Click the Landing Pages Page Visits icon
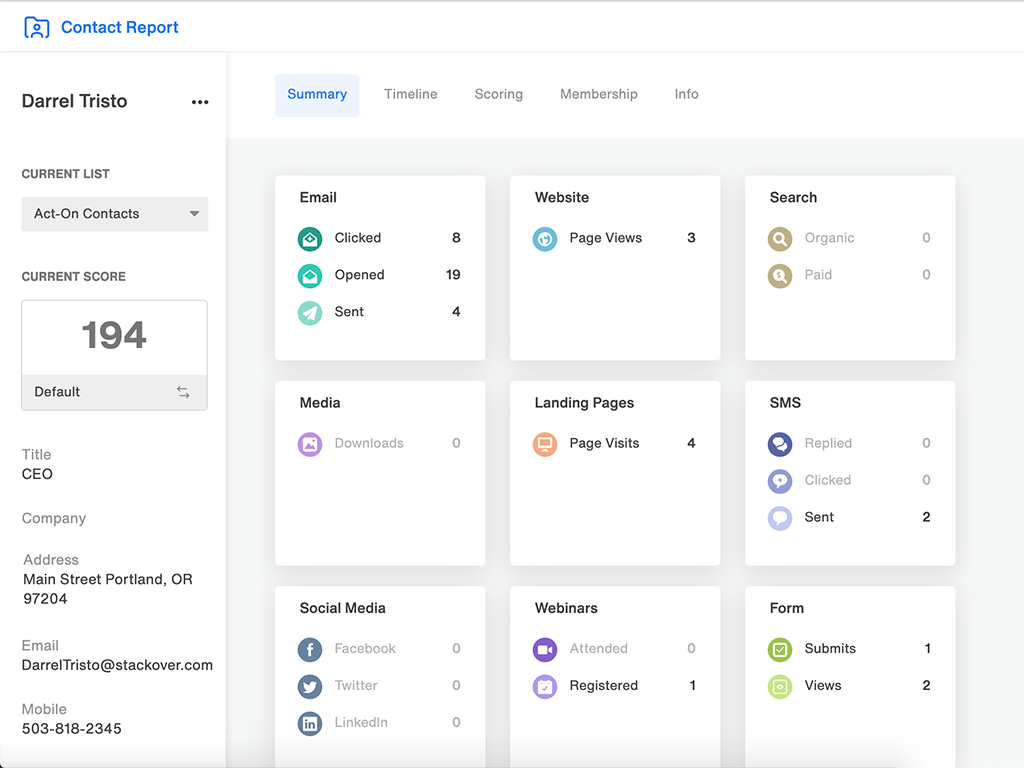Screen dimensions: 1024x768 coord(545,443)
